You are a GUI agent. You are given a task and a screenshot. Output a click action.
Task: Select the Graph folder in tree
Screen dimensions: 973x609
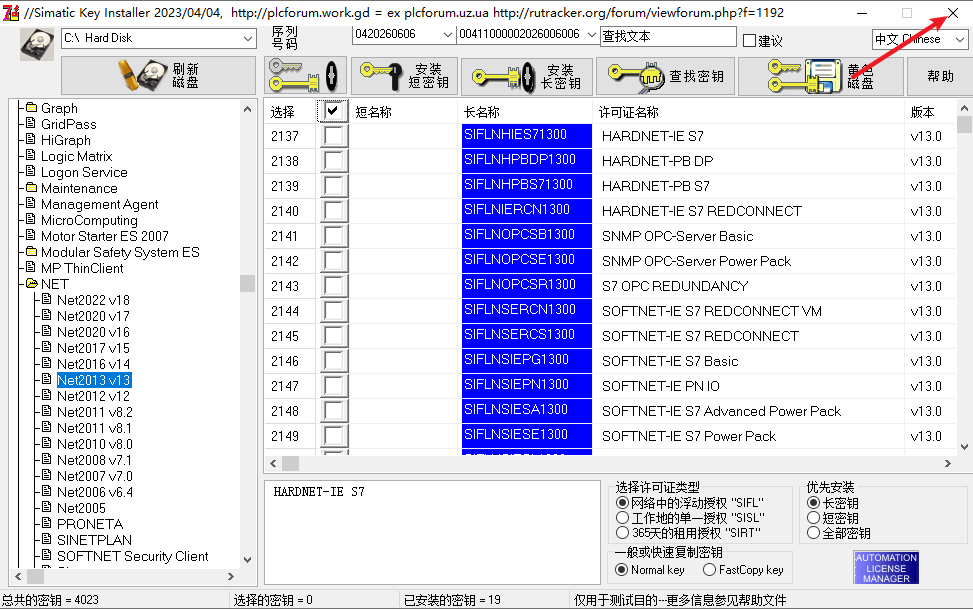click(59, 108)
